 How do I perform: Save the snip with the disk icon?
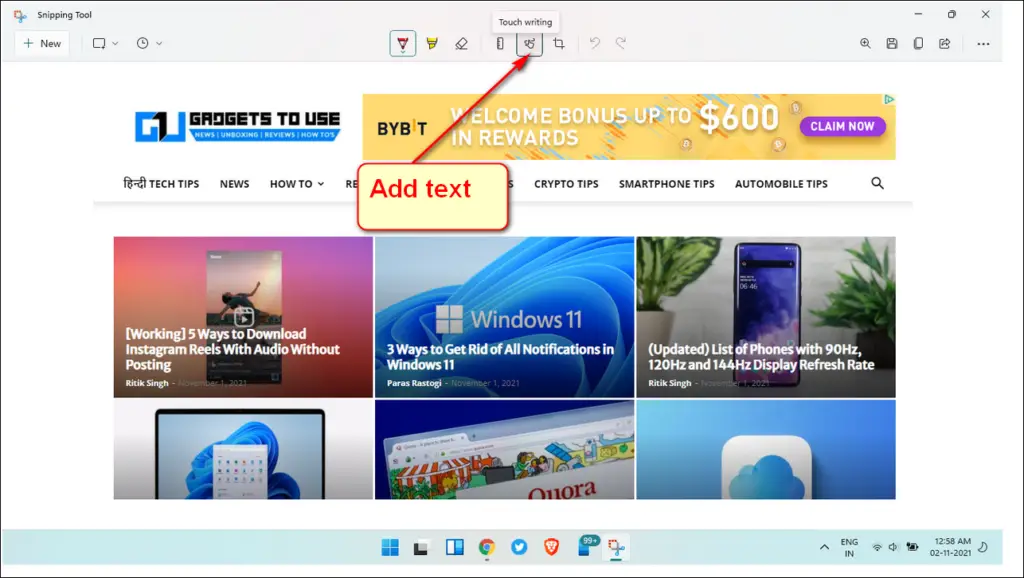(x=891, y=43)
